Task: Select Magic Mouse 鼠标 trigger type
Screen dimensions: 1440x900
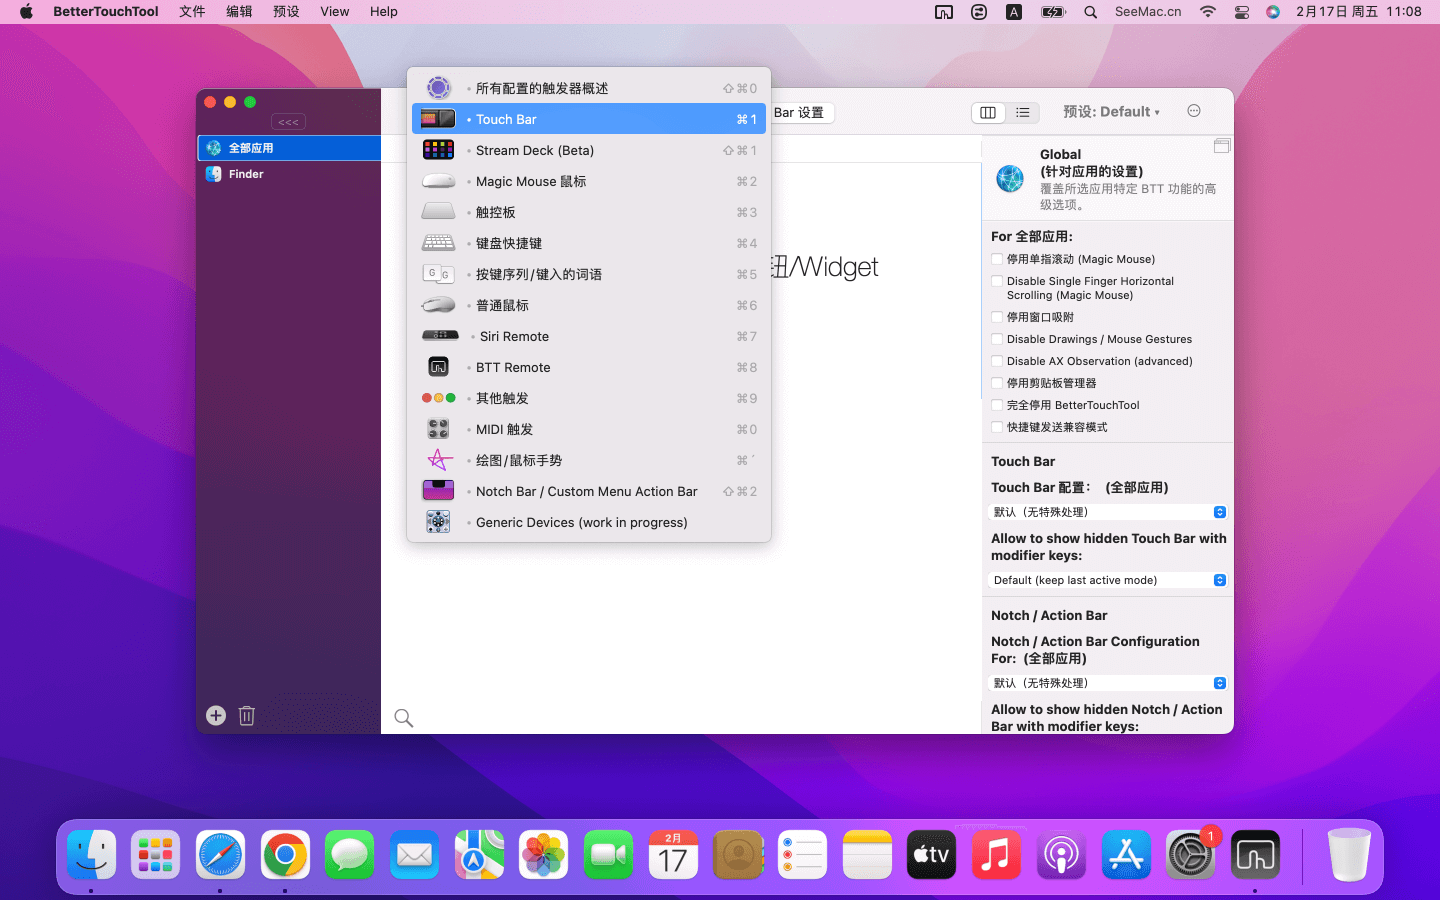Action: click(x=588, y=181)
